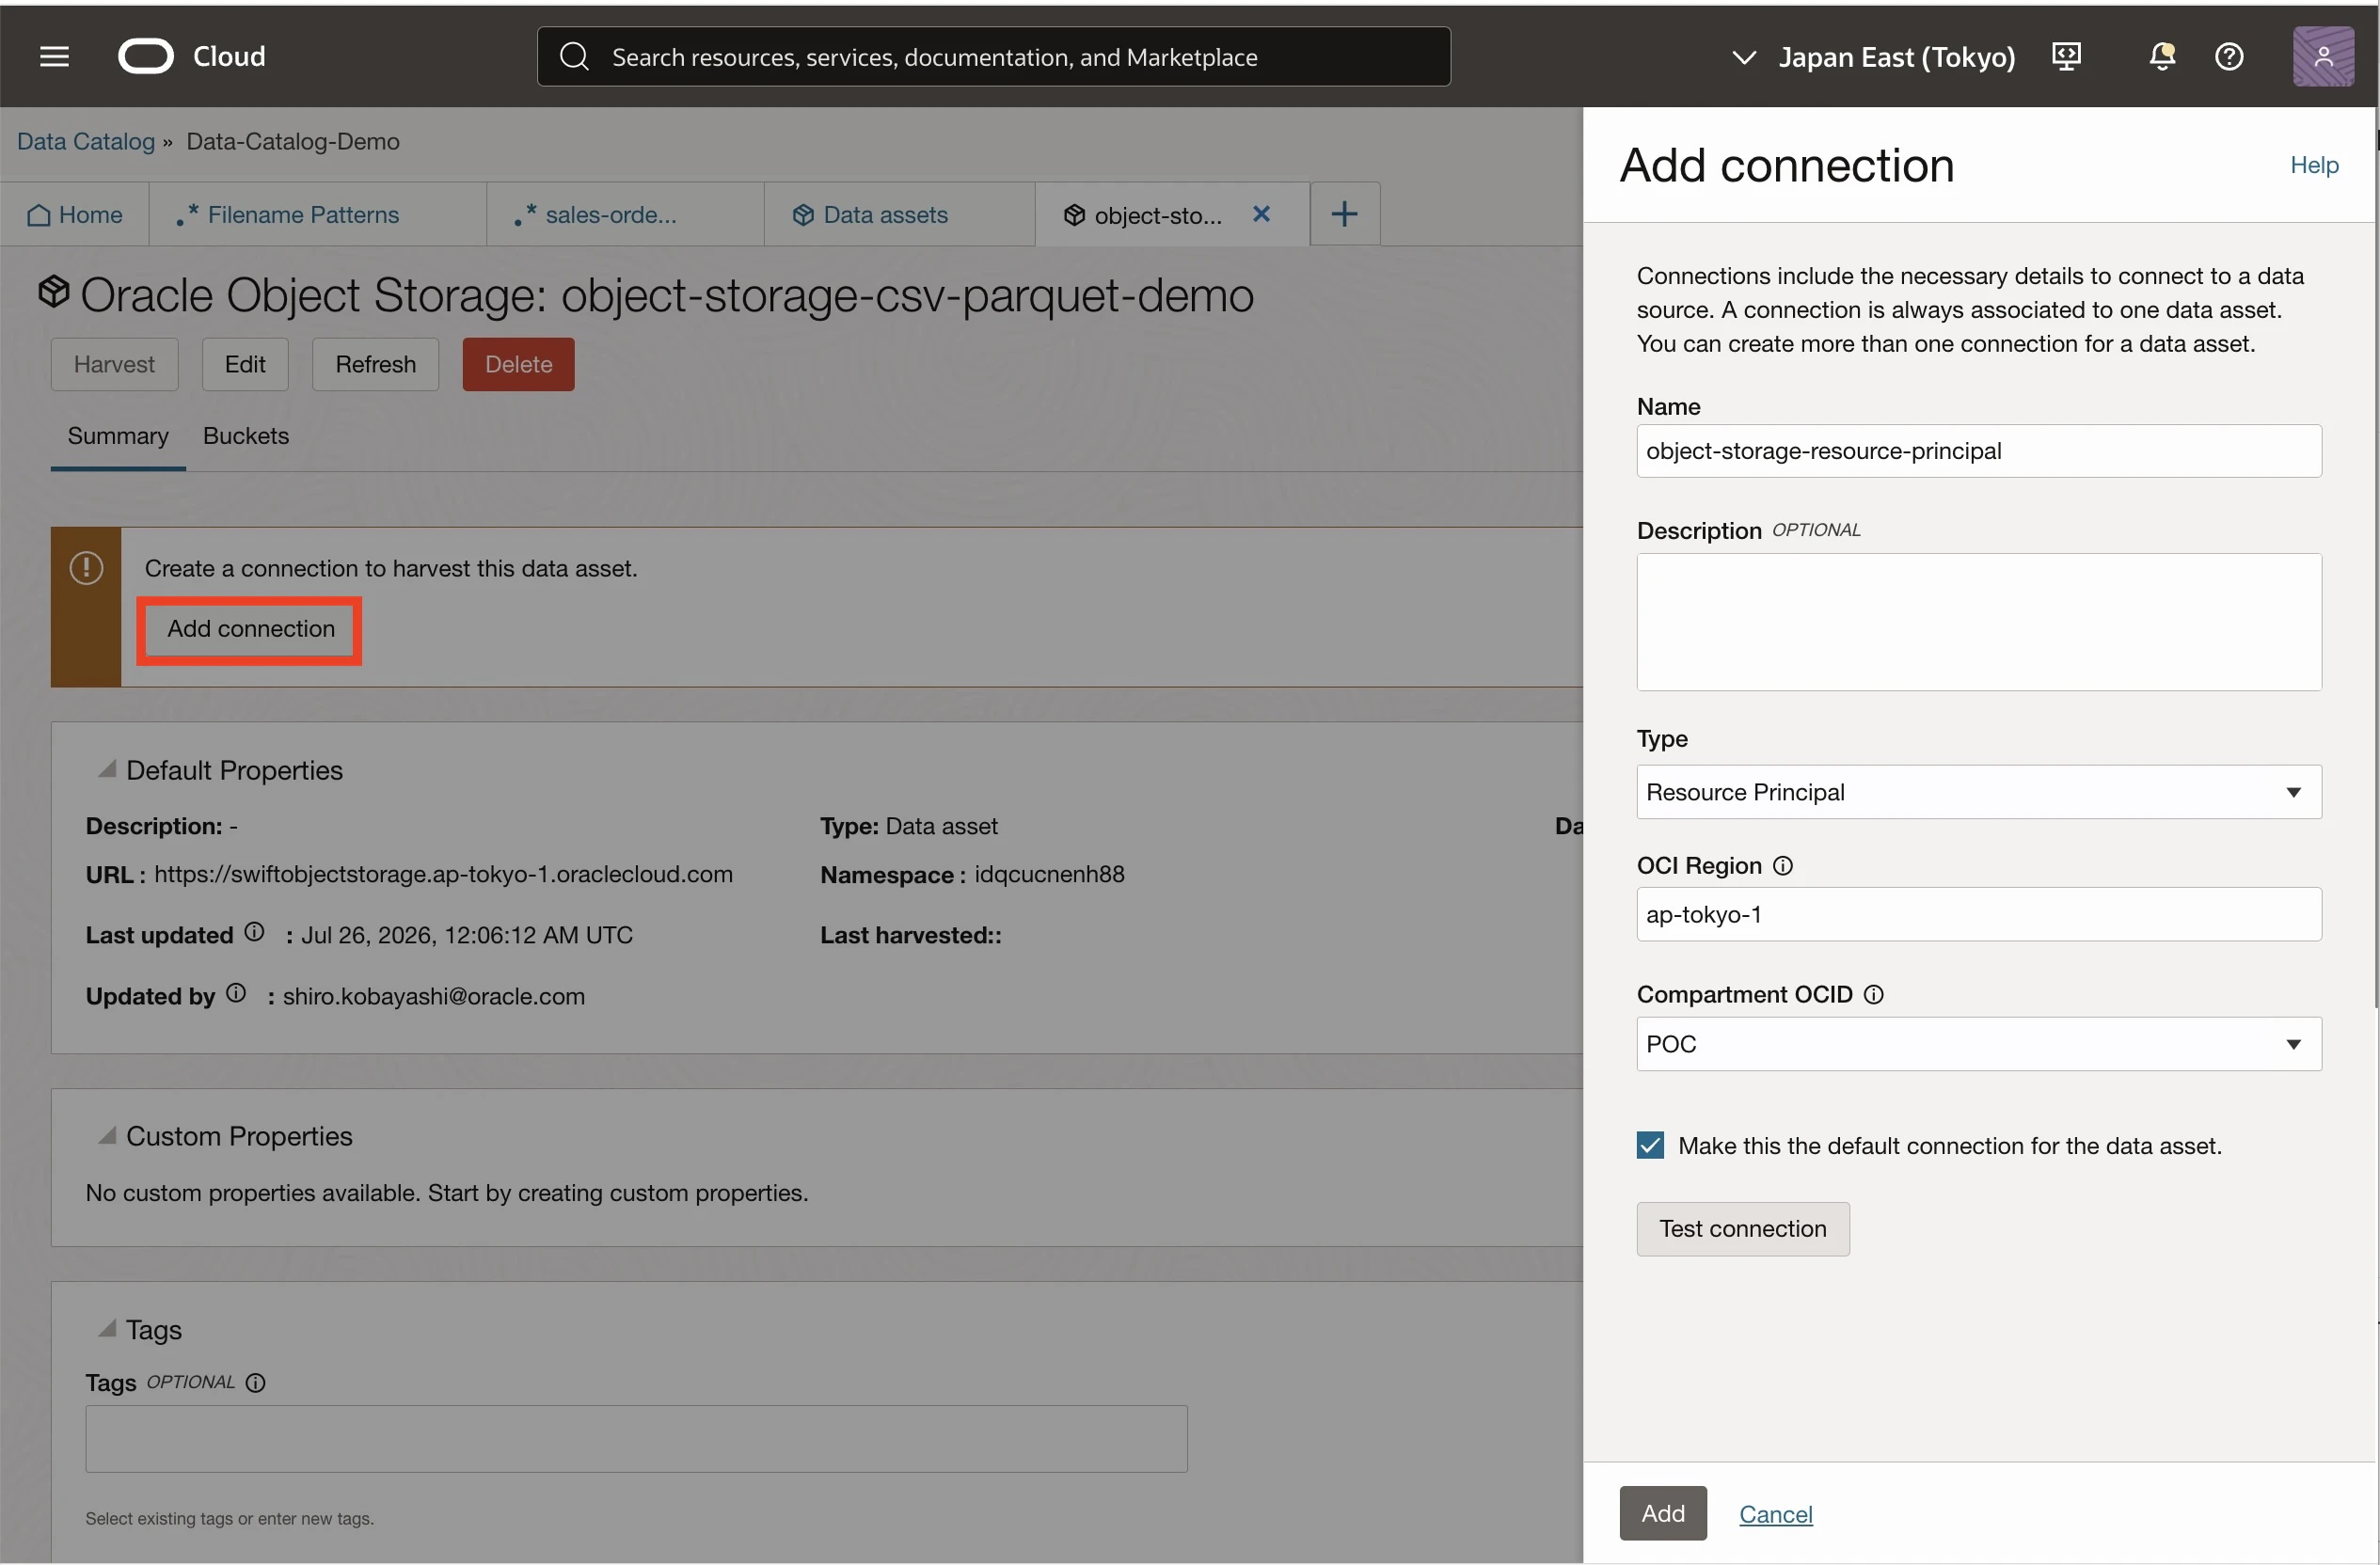Click the Harvest button

tap(115, 364)
